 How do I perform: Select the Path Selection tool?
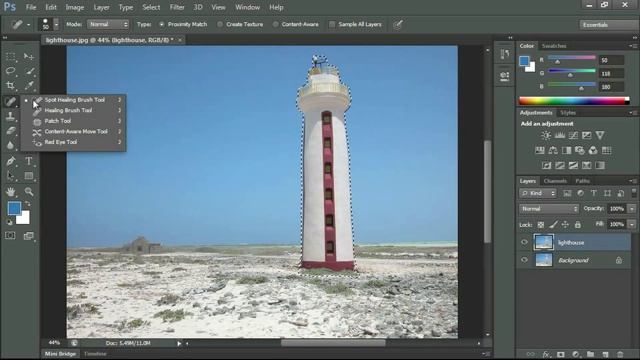click(x=11, y=176)
